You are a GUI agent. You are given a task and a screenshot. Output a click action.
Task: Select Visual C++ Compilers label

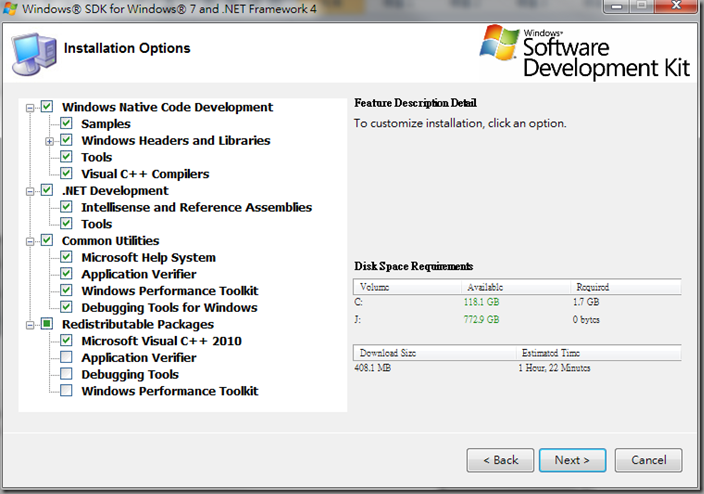(145, 174)
